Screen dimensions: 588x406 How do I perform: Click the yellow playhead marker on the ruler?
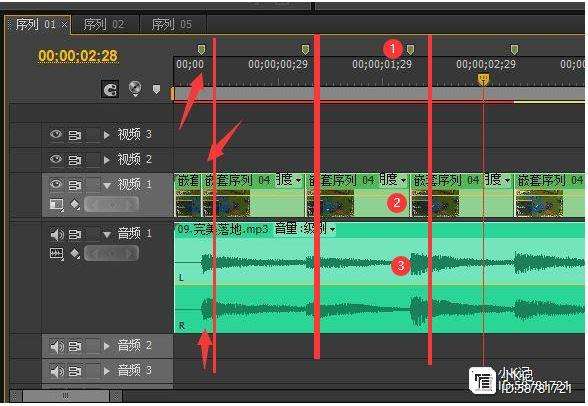(483, 79)
